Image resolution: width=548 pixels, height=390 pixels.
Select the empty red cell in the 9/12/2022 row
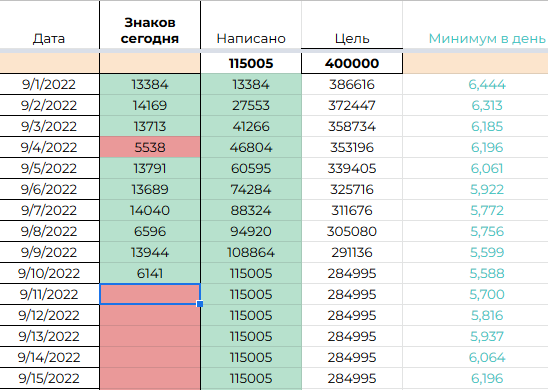[150, 315]
